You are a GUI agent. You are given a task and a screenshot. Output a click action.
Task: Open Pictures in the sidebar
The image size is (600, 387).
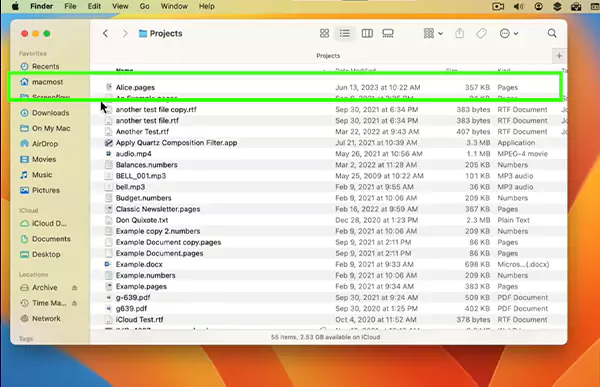40,190
